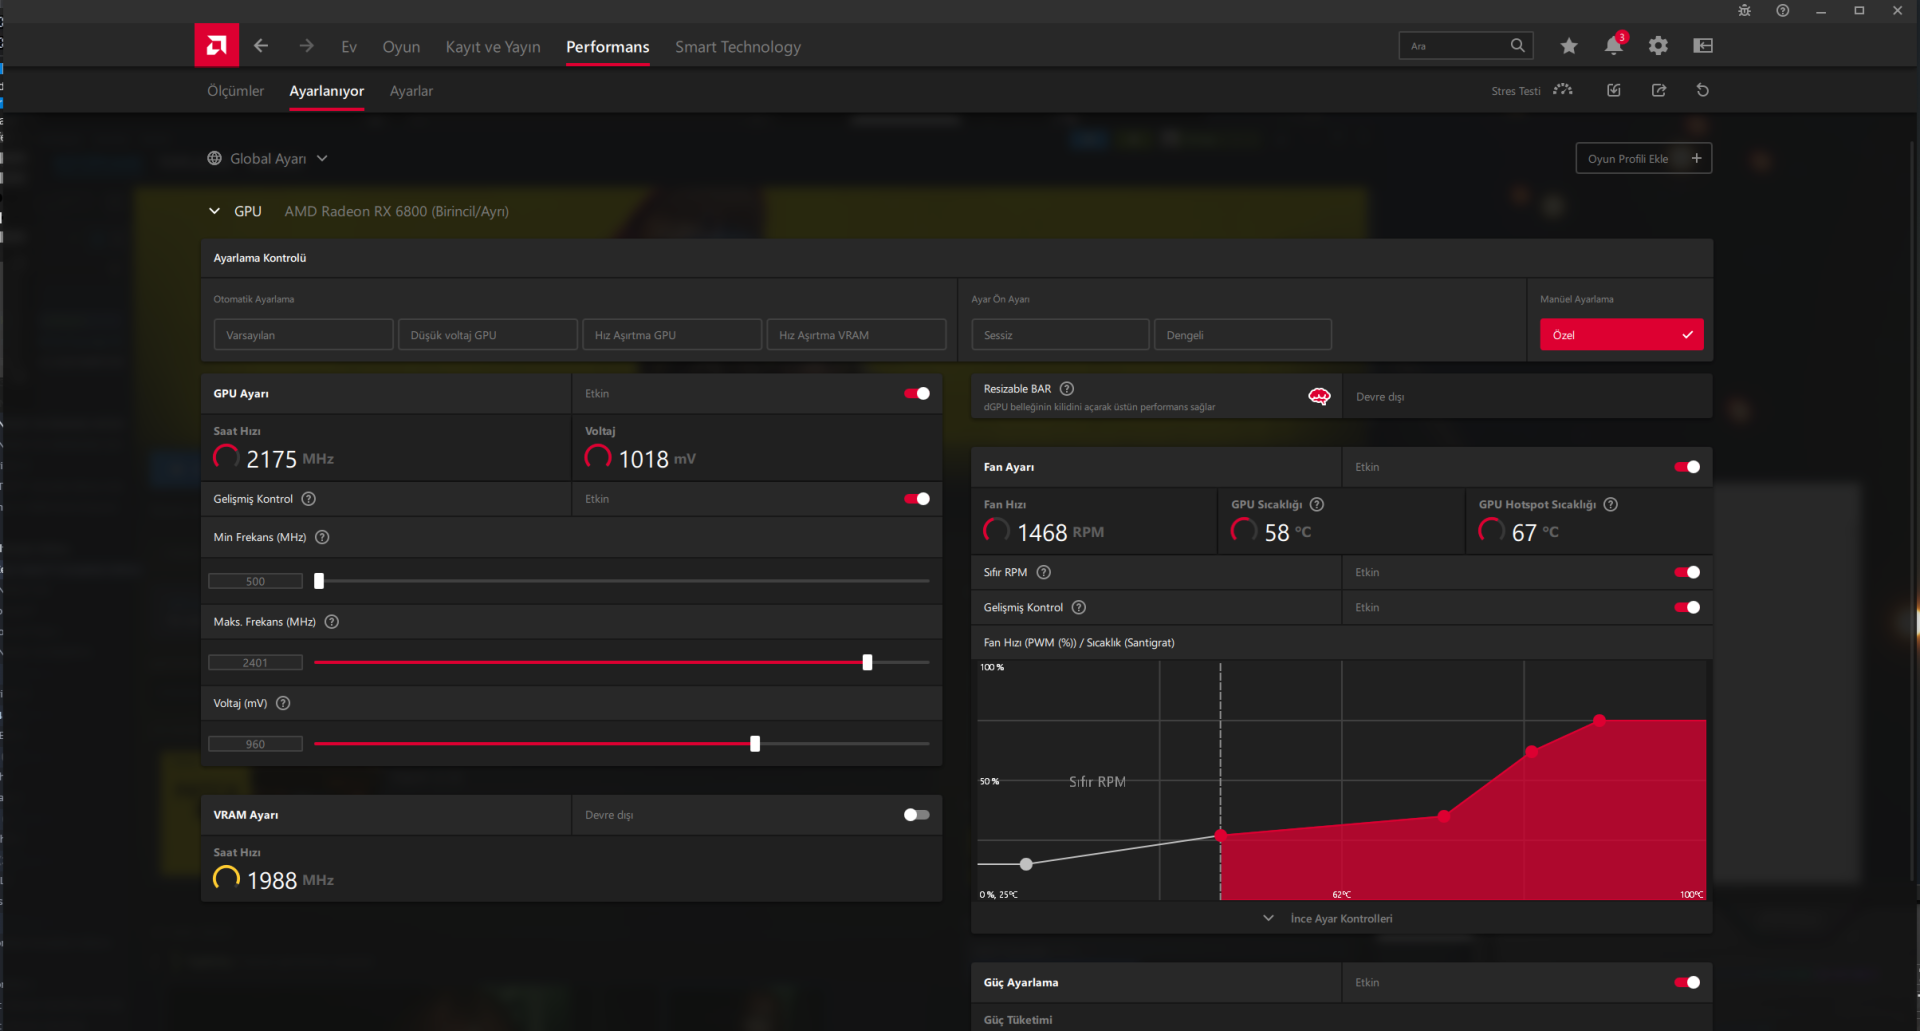
Task: Open favorites star icon
Action: coord(1569,46)
